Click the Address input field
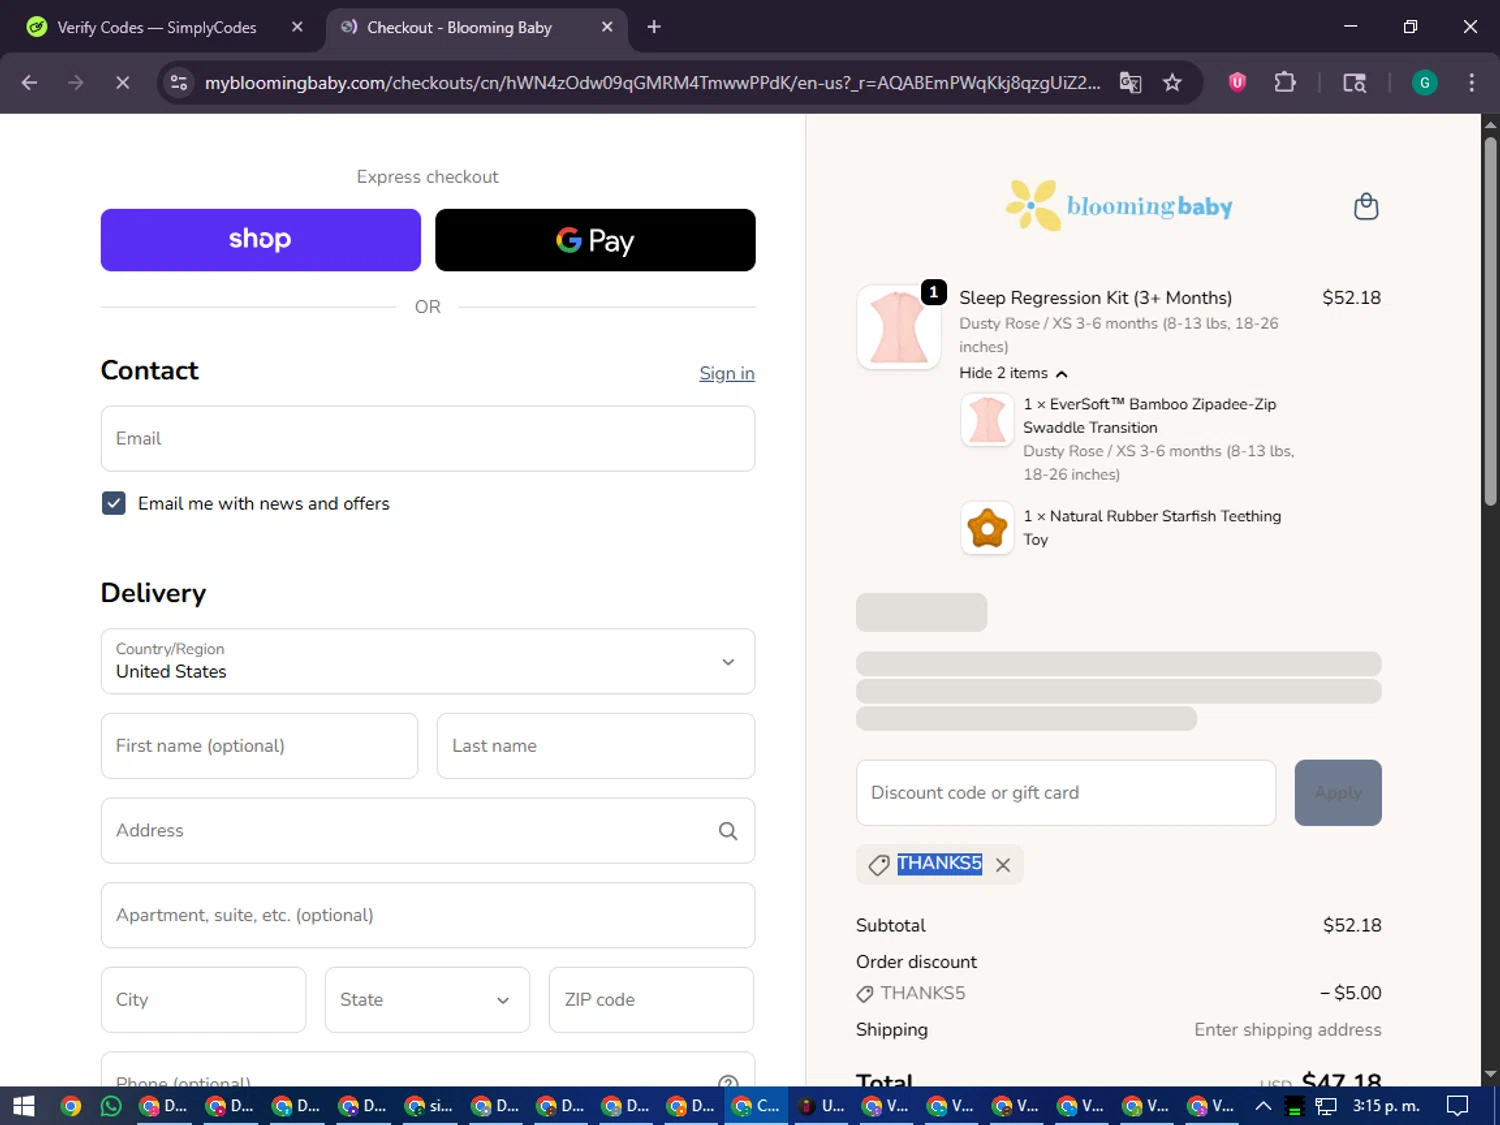 click(428, 831)
